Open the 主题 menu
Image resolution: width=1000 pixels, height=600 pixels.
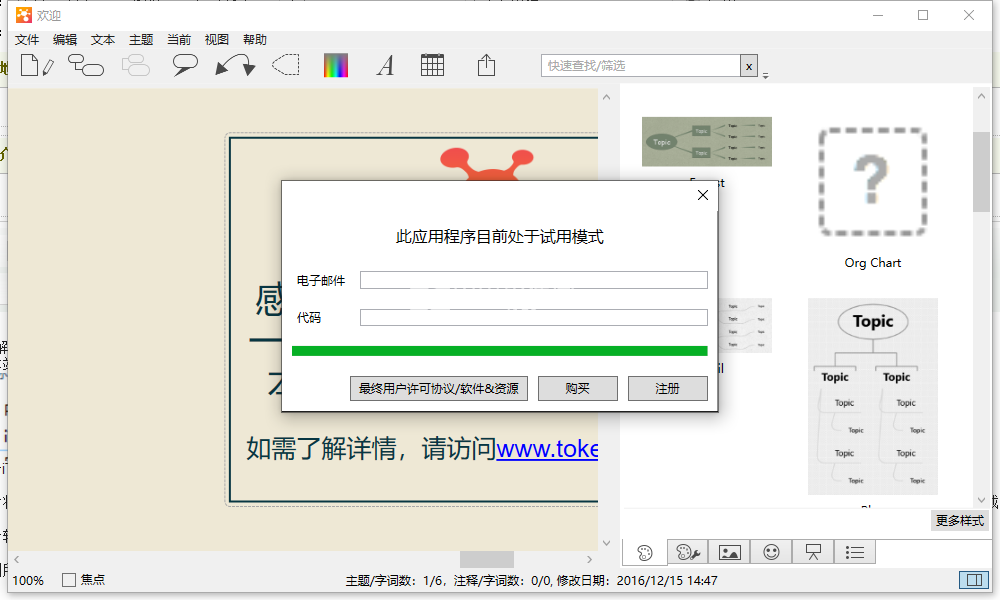pos(141,40)
